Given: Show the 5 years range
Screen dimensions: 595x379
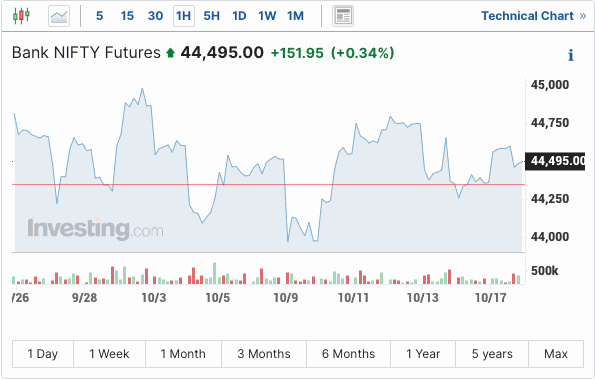Looking at the screenshot, I should (x=492, y=354).
